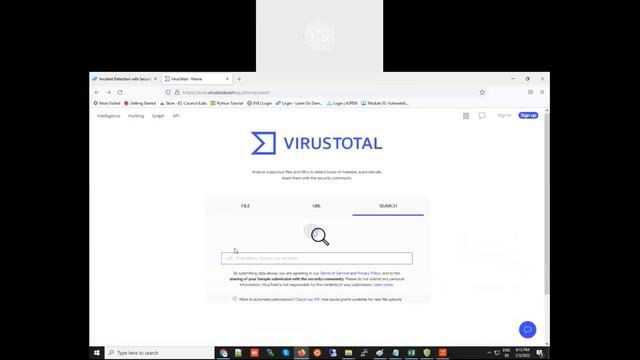Viewport: 640px width, 360px height.
Task: Close the VirusTotal - Home tab
Action: 227,79
